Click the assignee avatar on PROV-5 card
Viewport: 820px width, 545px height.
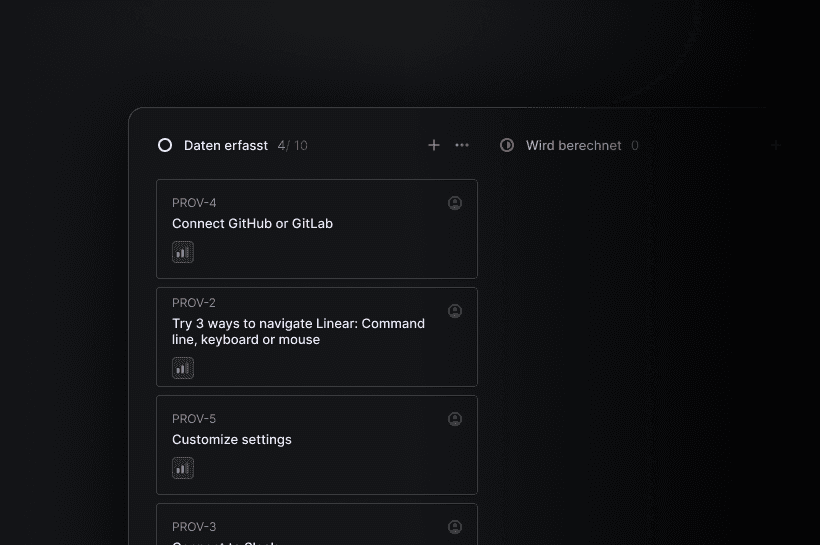(x=455, y=419)
